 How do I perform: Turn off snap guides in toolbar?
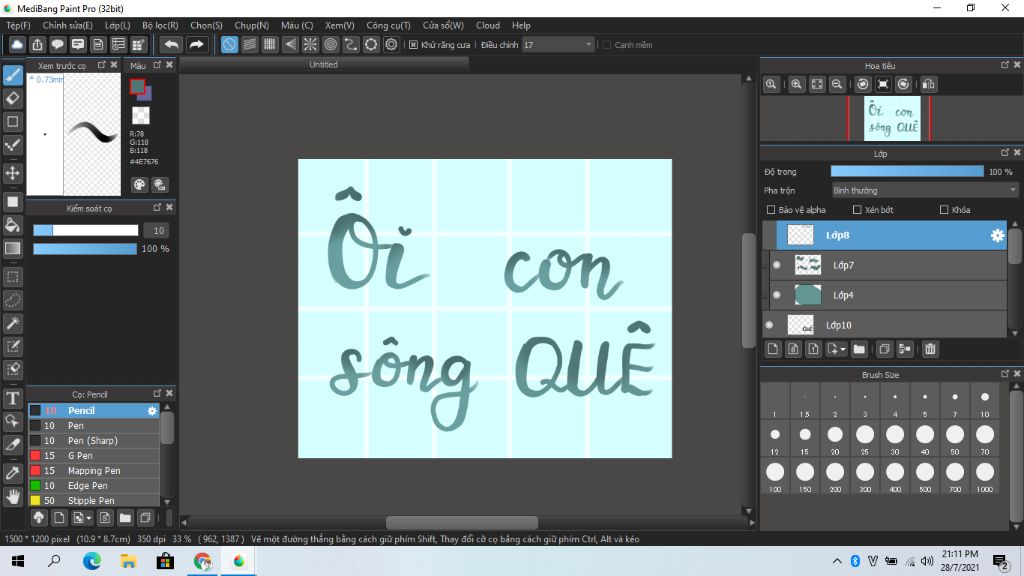coord(229,44)
